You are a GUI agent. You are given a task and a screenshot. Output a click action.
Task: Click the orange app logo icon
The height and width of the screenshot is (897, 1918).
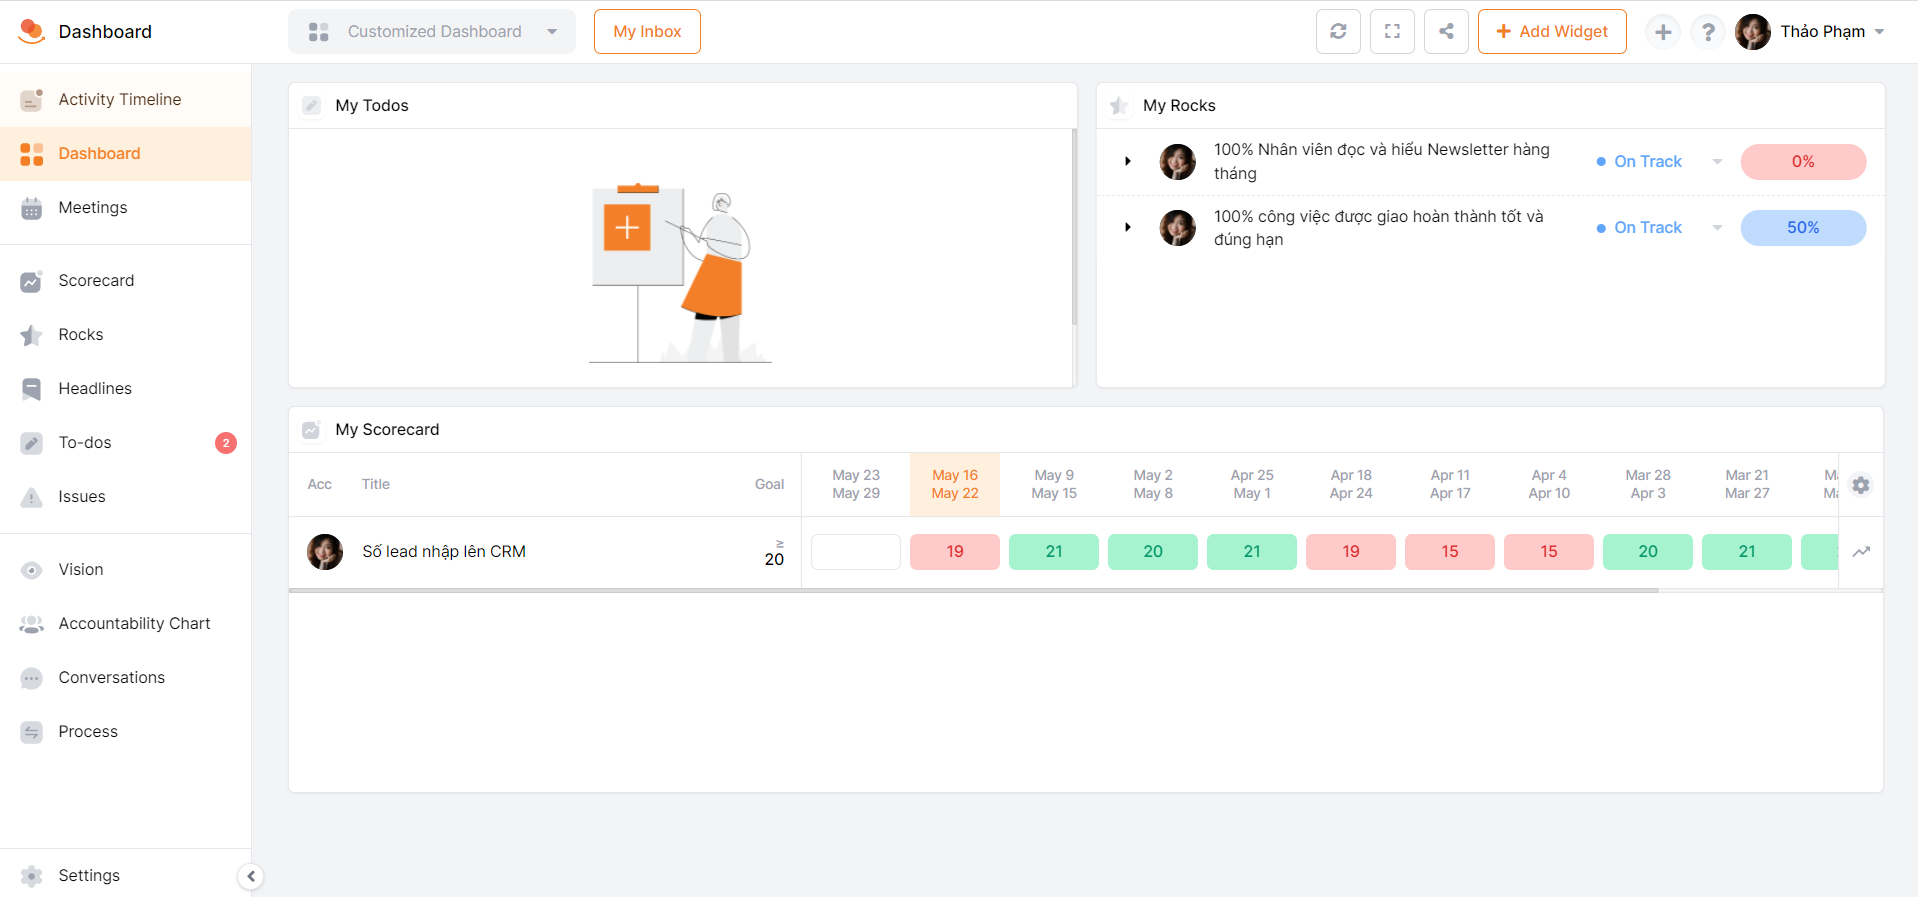click(x=32, y=31)
